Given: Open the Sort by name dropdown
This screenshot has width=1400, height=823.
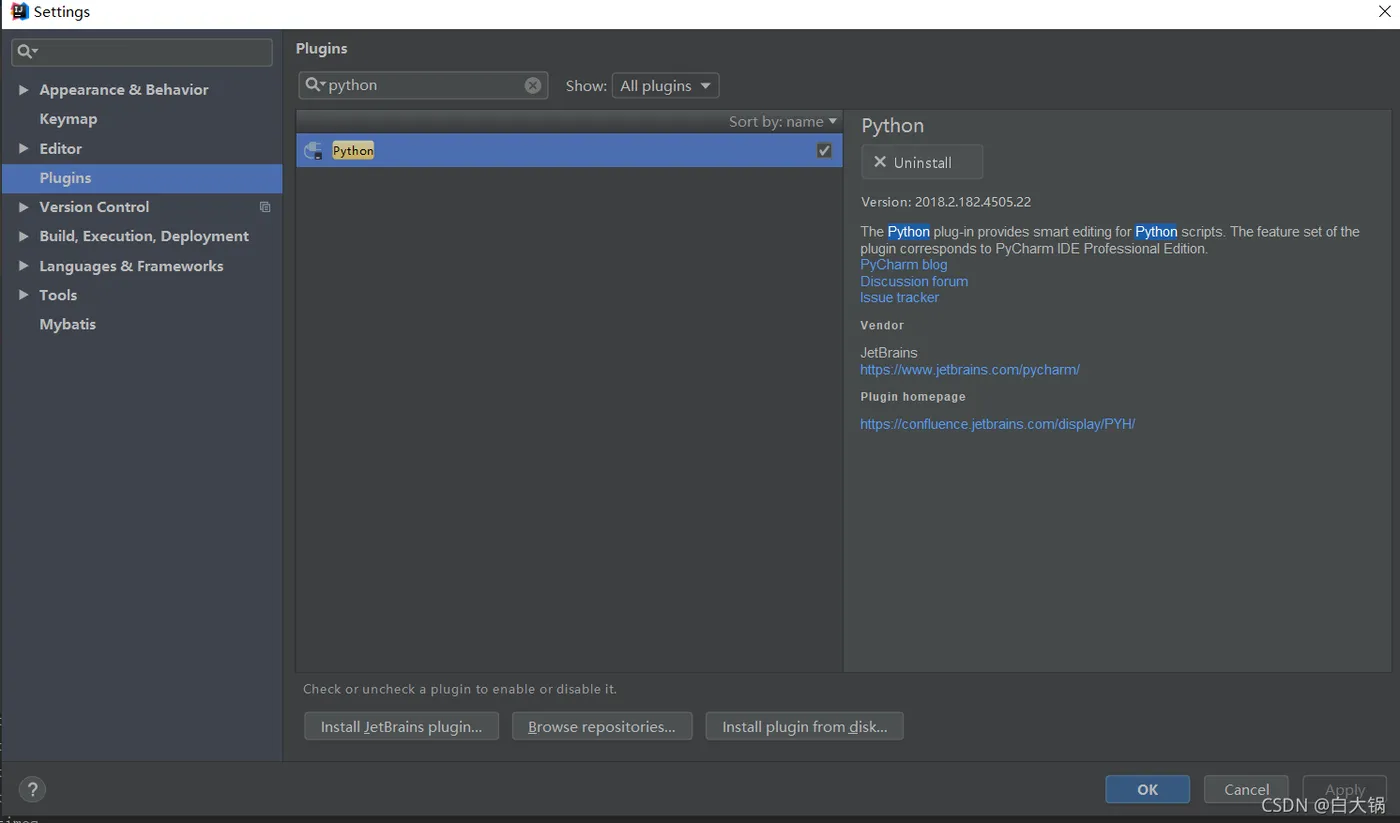Looking at the screenshot, I should click(782, 122).
